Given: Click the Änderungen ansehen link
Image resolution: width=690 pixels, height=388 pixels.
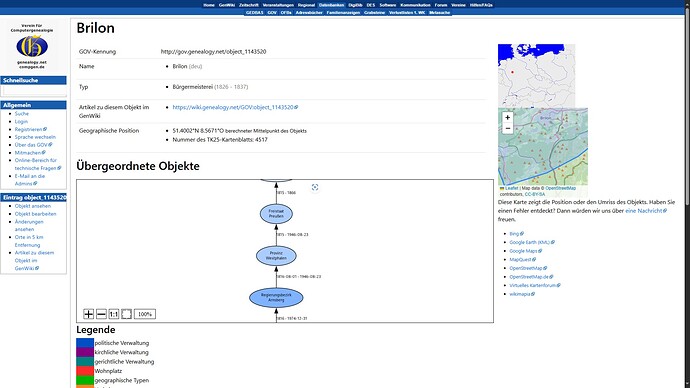Looking at the screenshot, I should [29, 225].
